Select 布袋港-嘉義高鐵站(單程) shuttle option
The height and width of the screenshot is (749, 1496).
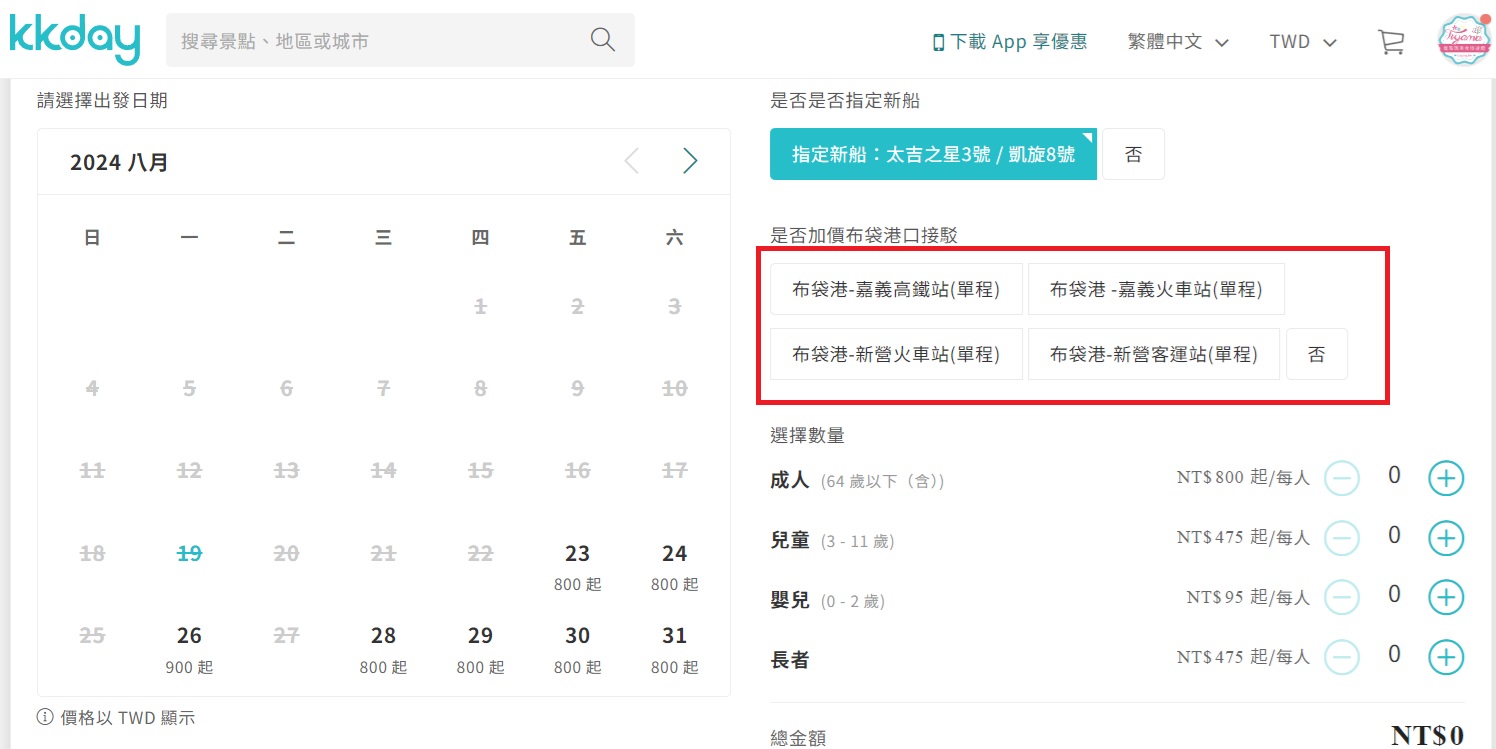click(x=896, y=288)
